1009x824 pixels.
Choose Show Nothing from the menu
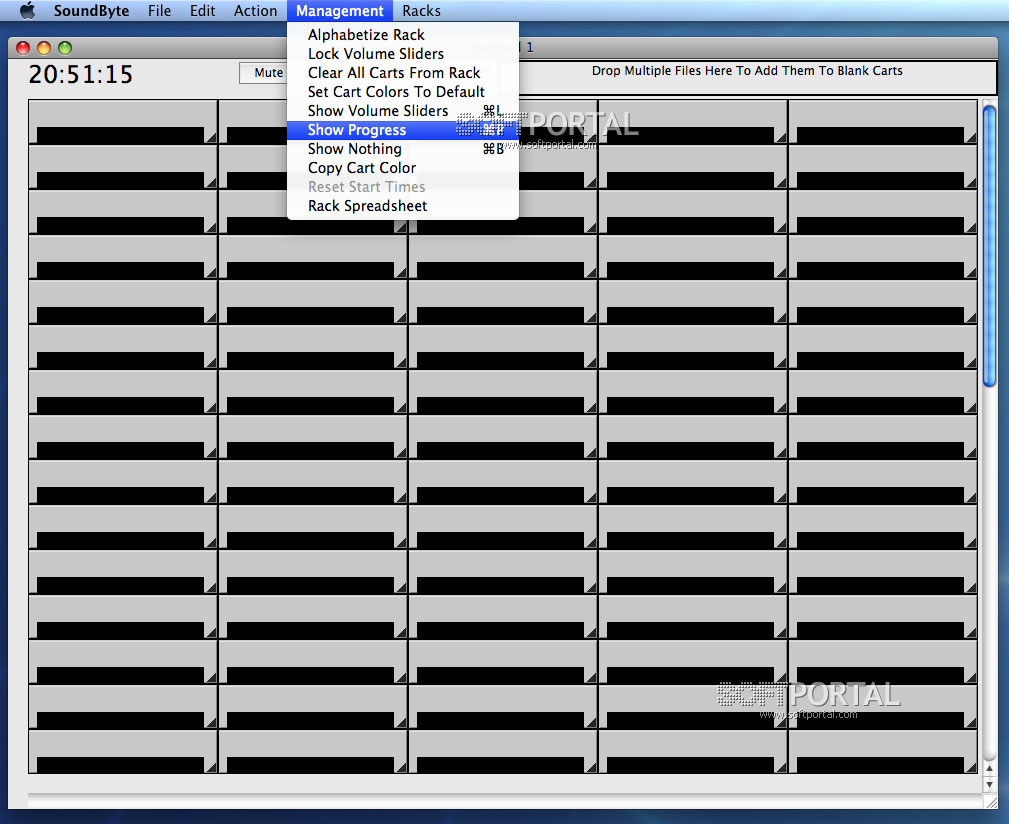coord(403,149)
